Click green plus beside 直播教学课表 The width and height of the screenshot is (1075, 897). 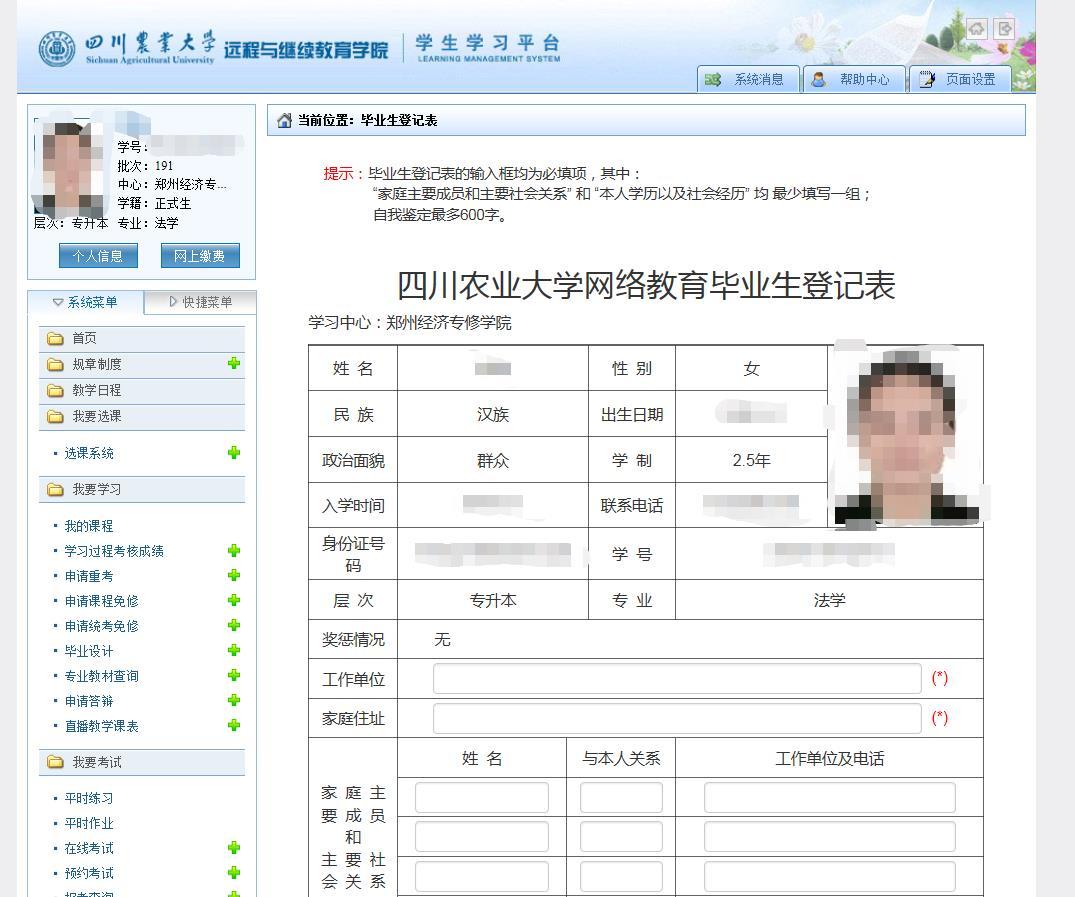[234, 725]
